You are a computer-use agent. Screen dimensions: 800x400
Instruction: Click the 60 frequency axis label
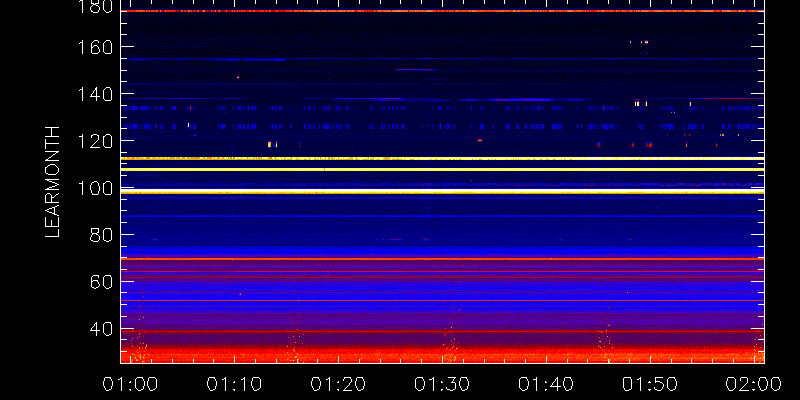point(101,282)
